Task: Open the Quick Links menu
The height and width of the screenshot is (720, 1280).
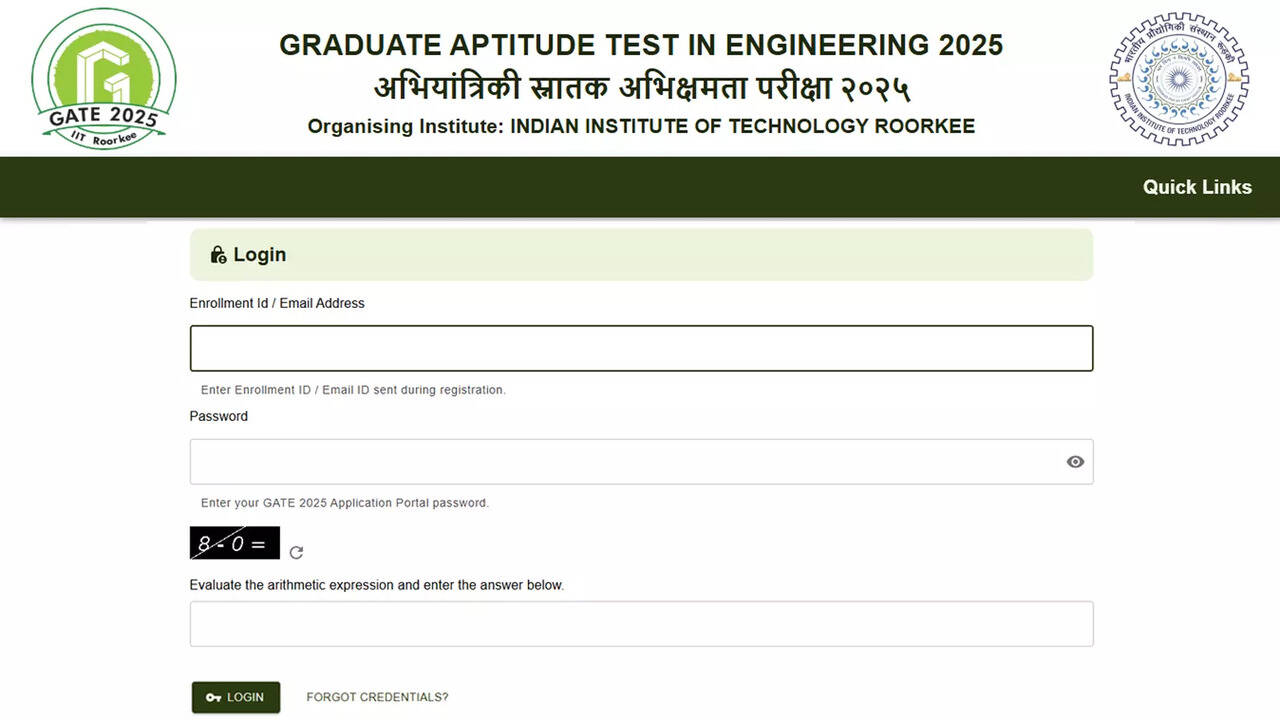Action: point(1197,187)
